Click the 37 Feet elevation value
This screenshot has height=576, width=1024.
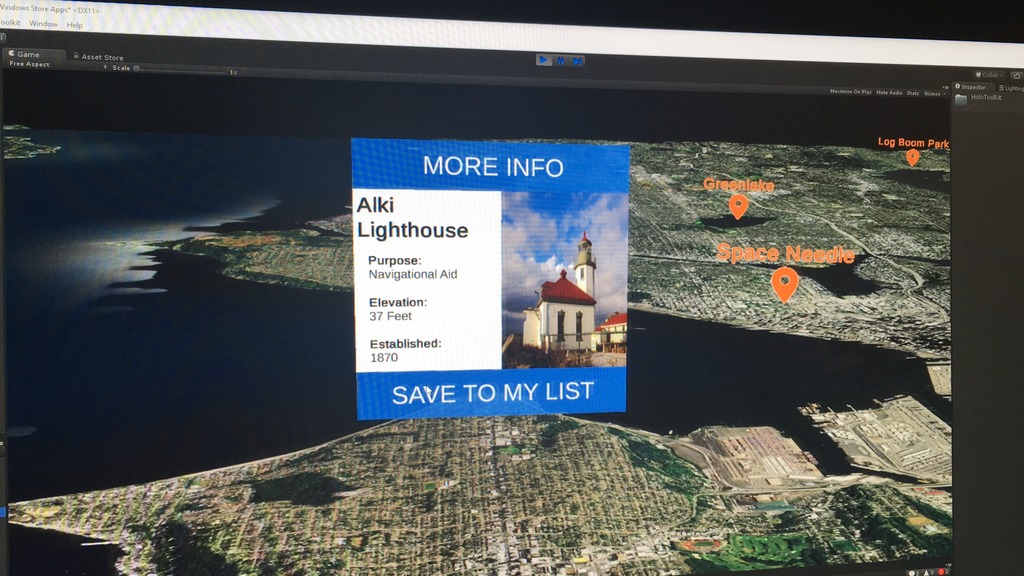(391, 316)
